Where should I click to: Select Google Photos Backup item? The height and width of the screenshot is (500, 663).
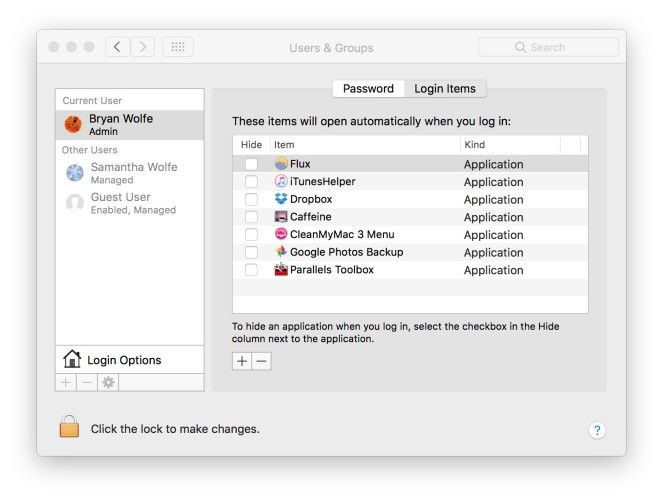[346, 252]
